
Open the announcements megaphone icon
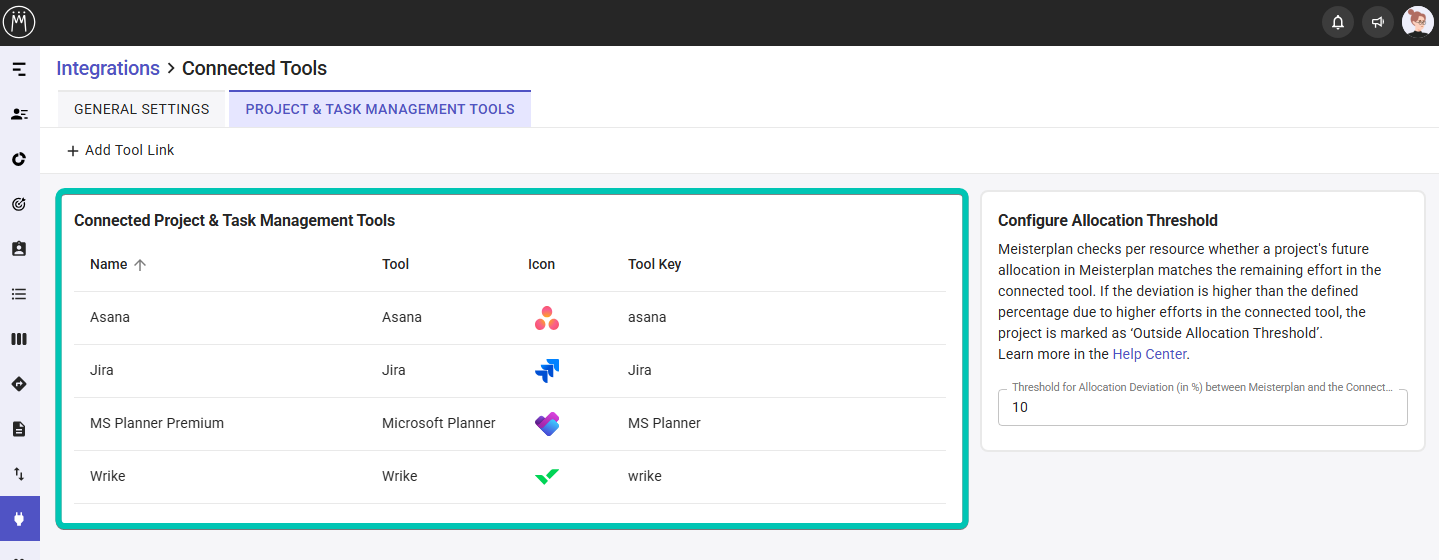pos(1378,22)
